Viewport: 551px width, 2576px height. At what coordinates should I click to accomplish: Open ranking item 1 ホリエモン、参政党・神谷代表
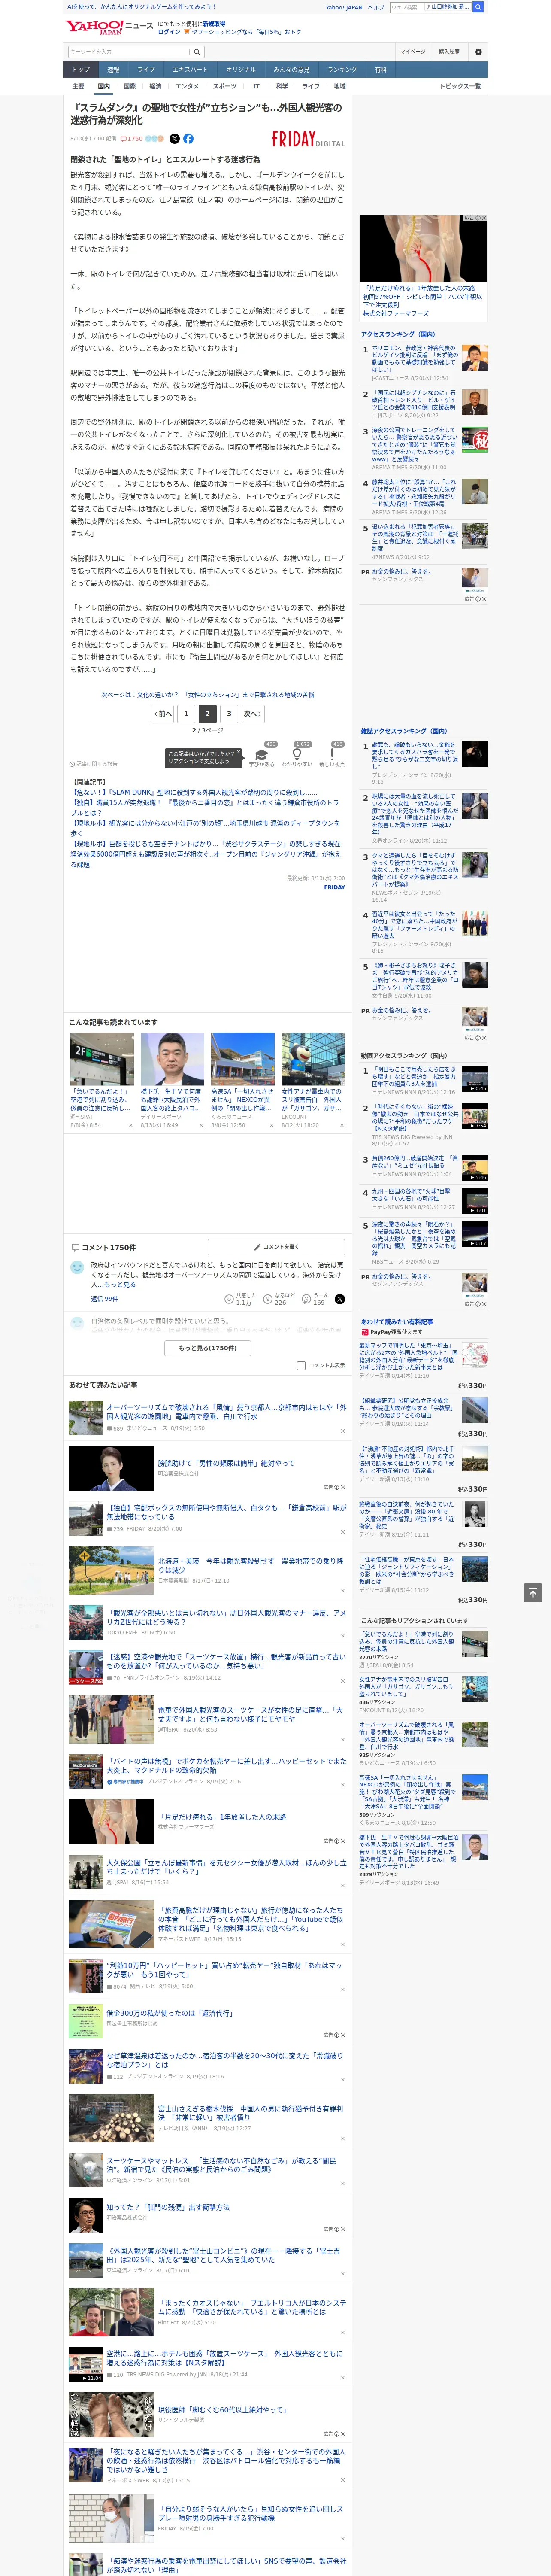pos(414,359)
